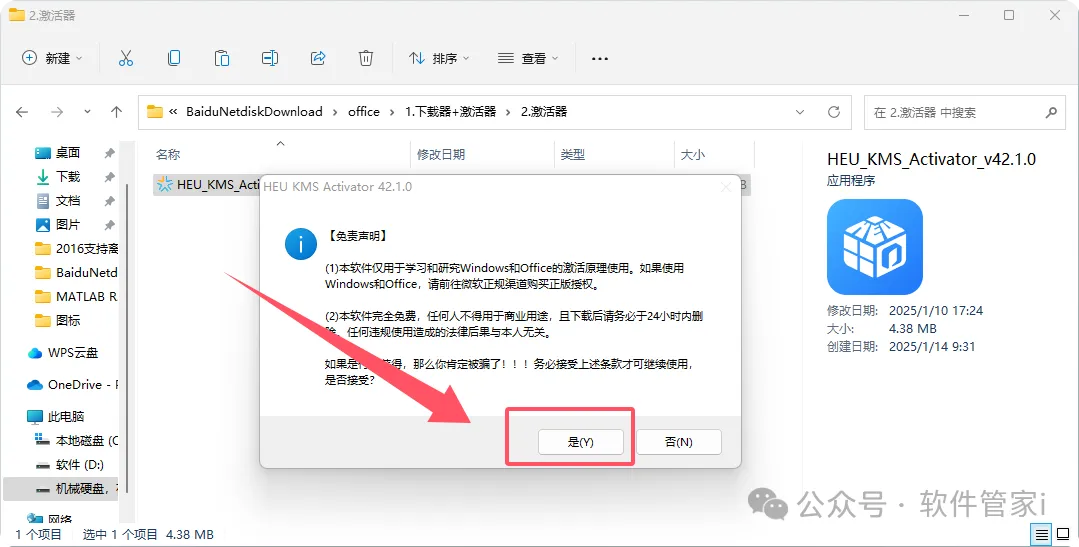Click the monitor icon beside 此电脑

click(x=35, y=416)
